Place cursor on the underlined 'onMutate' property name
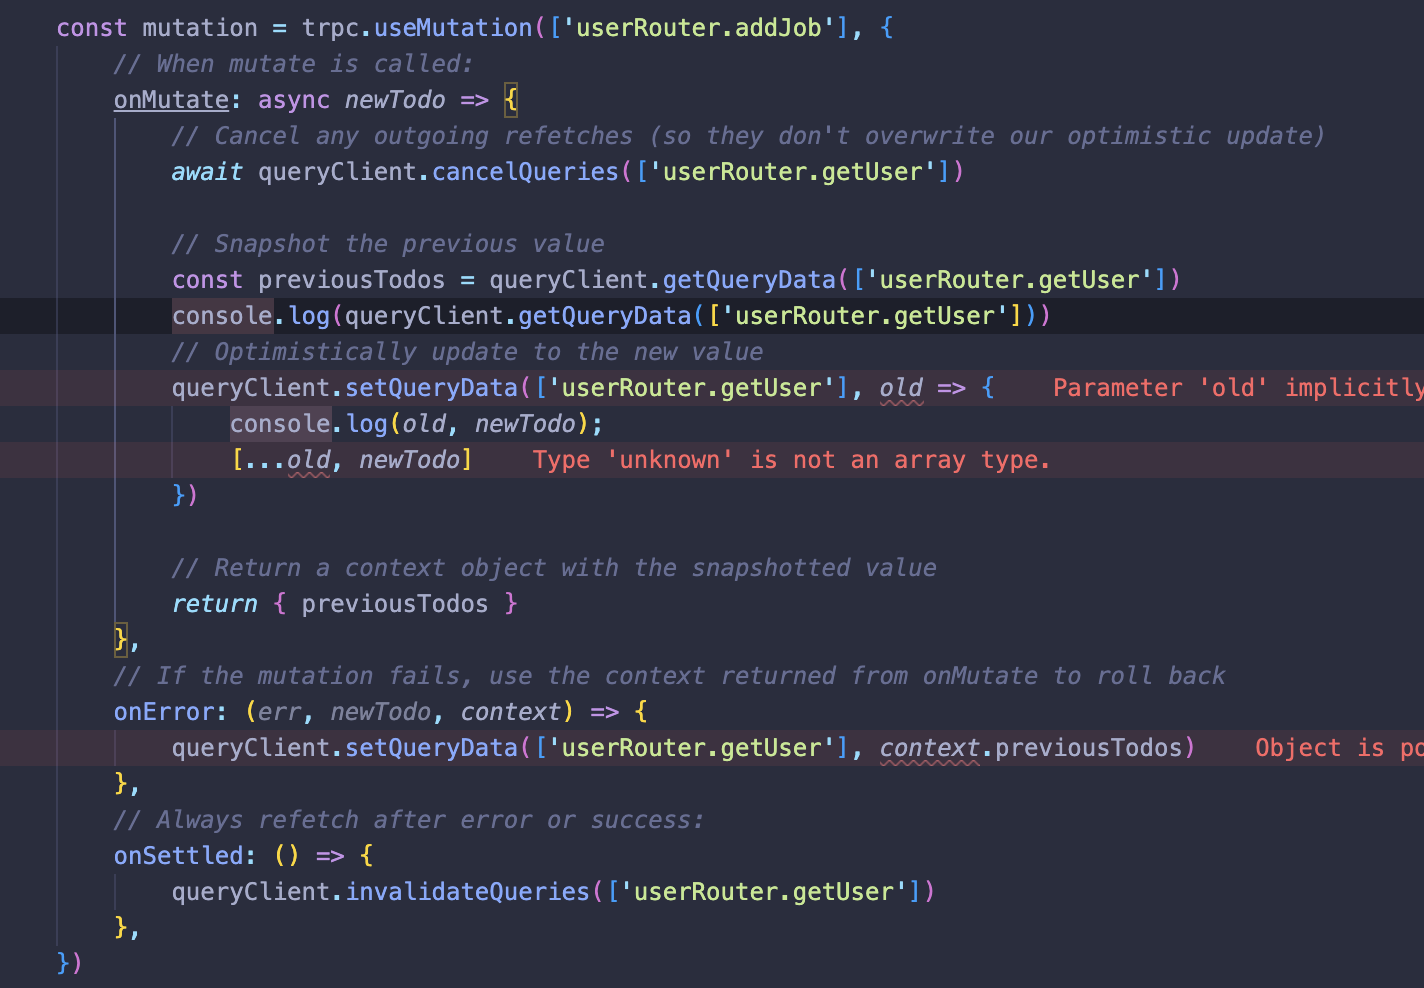Screen dimensions: 1424x988 pos(170,99)
